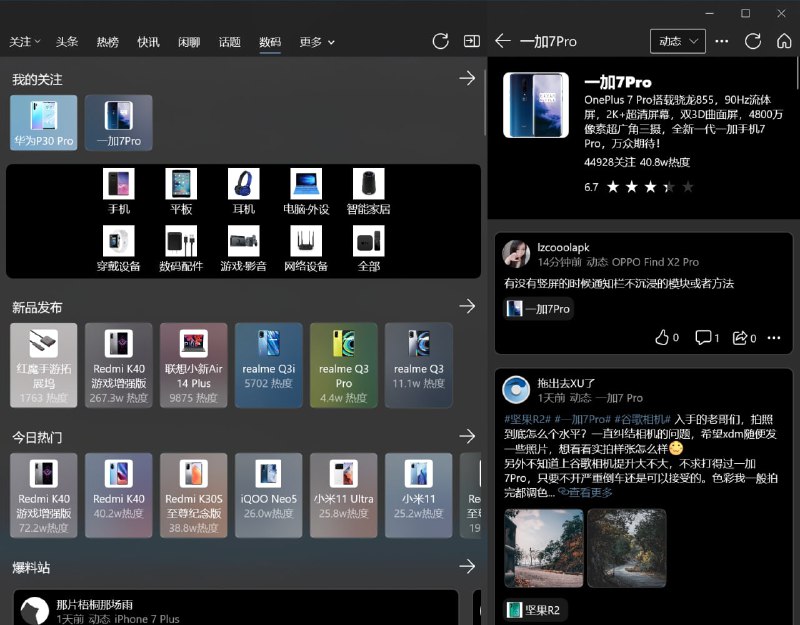Open comments on lzcooolapk's post
The height and width of the screenshot is (625, 800).
(x=705, y=338)
